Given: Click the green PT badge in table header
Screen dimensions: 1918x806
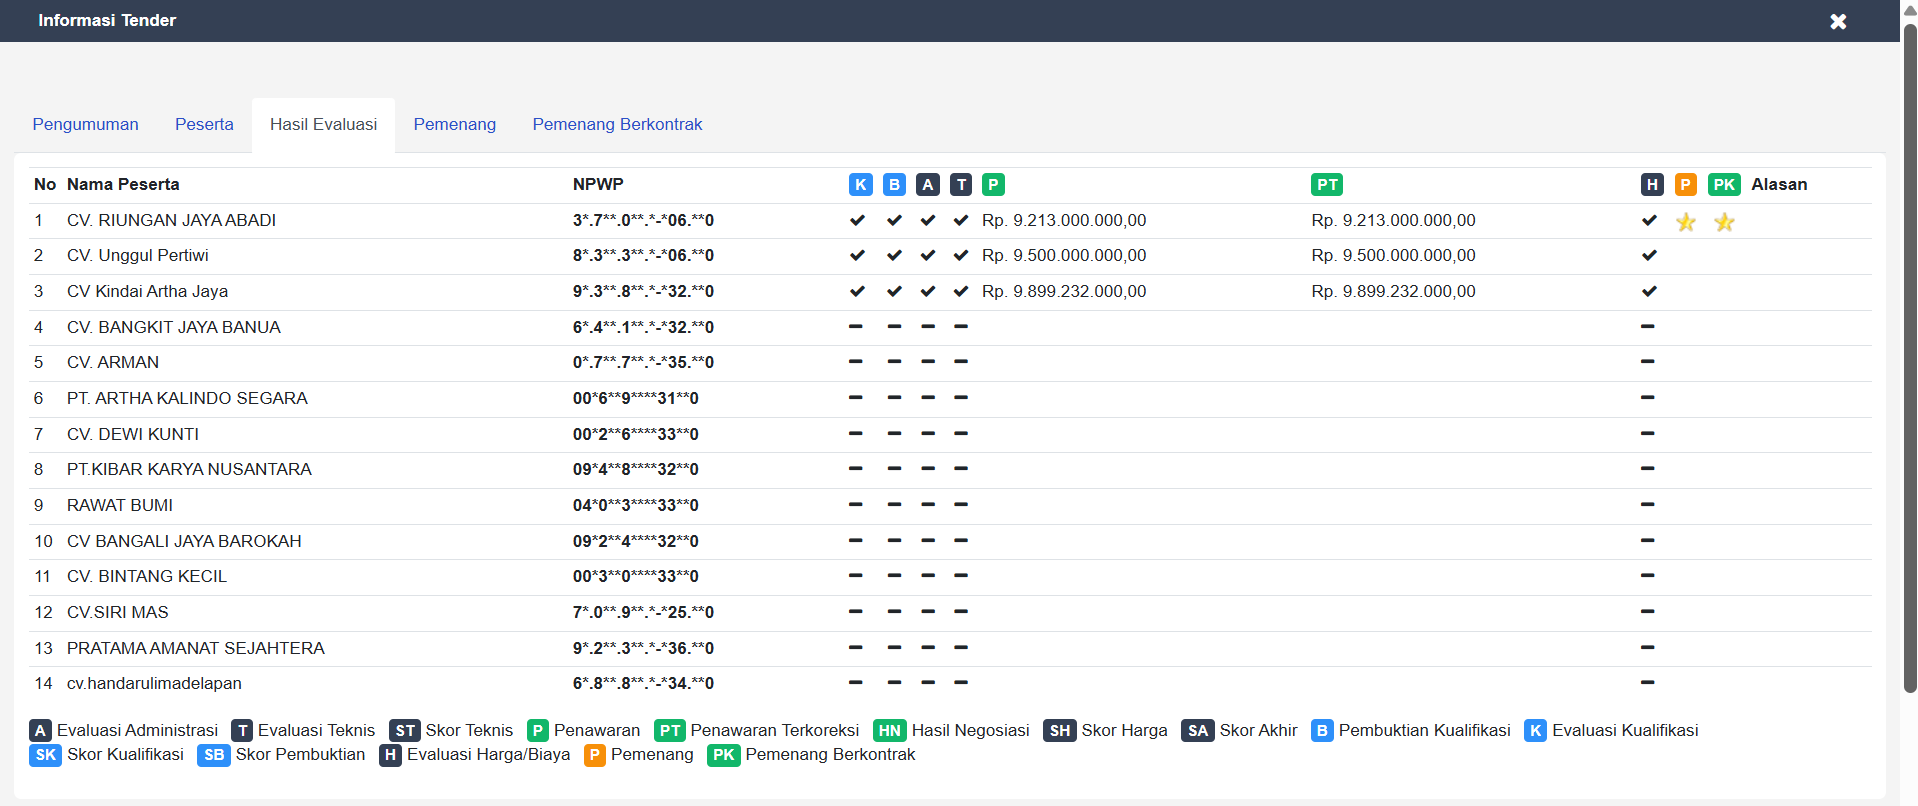Looking at the screenshot, I should click(1326, 184).
